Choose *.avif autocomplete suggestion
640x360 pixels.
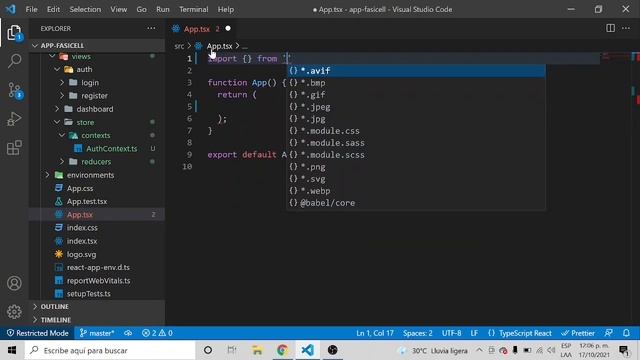pyautogui.click(x=416, y=71)
